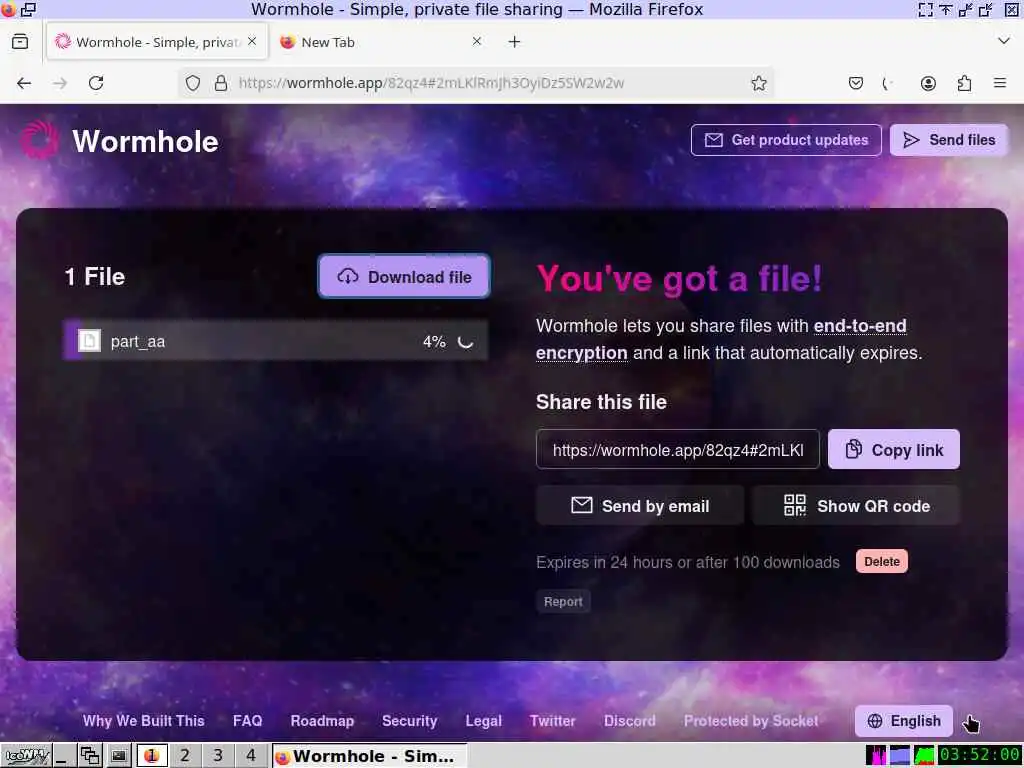
Task: Click the part_aa file name
Action: (x=138, y=342)
